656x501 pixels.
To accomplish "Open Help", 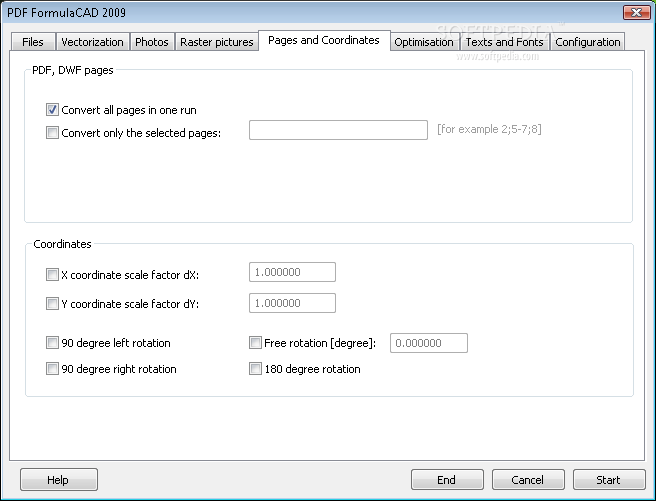I will point(59,480).
